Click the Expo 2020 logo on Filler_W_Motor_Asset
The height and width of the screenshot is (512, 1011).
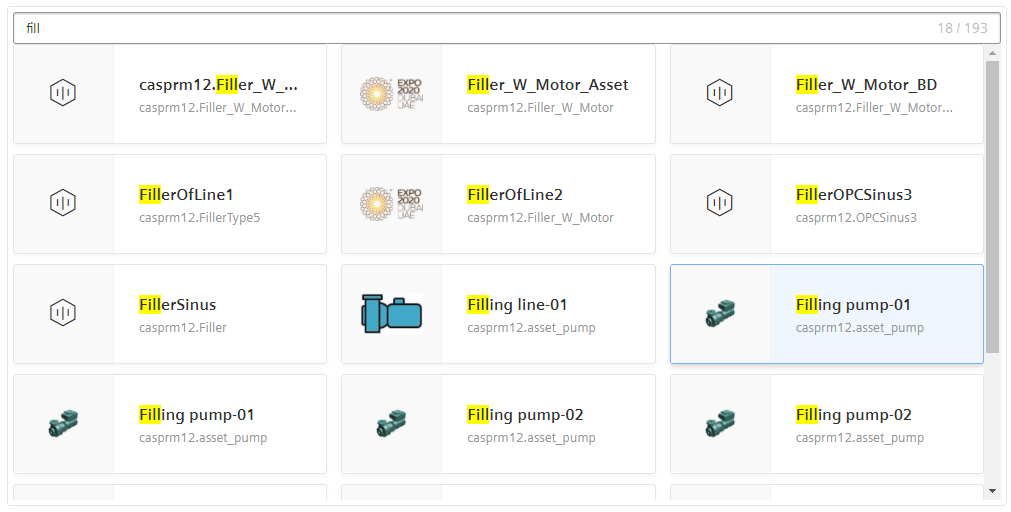coord(391,94)
